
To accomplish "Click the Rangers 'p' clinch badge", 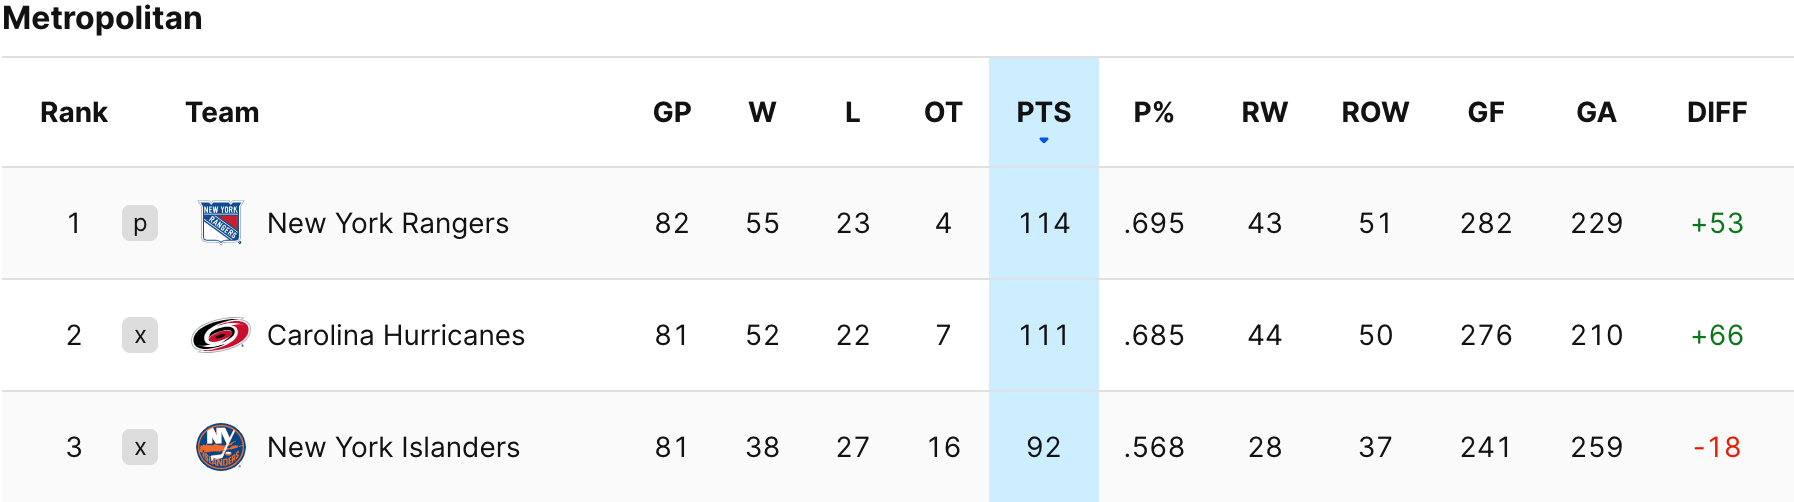I will point(140,223).
